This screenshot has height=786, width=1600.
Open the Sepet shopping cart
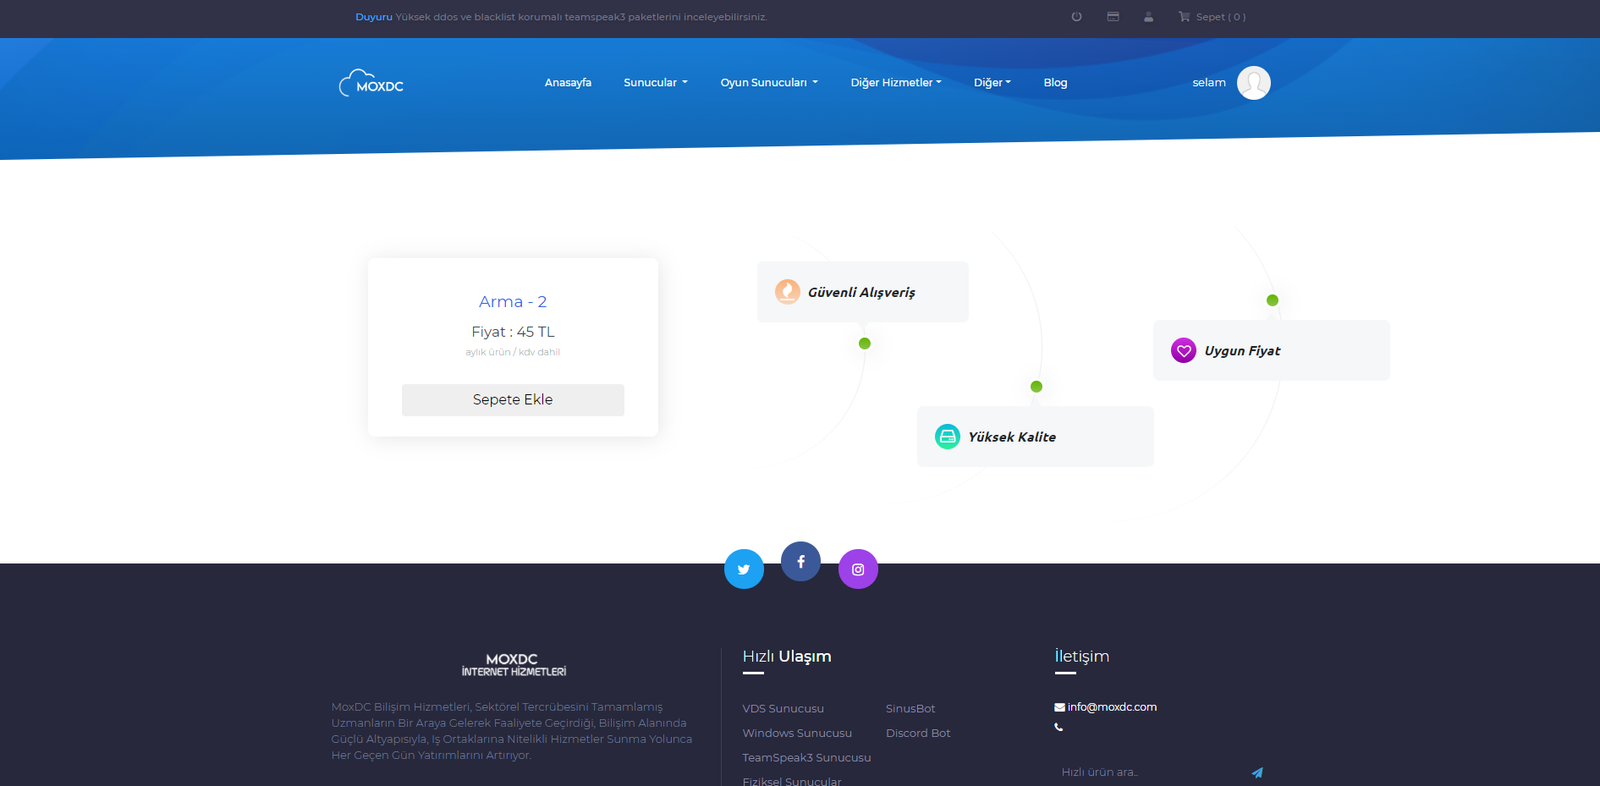coord(1212,17)
